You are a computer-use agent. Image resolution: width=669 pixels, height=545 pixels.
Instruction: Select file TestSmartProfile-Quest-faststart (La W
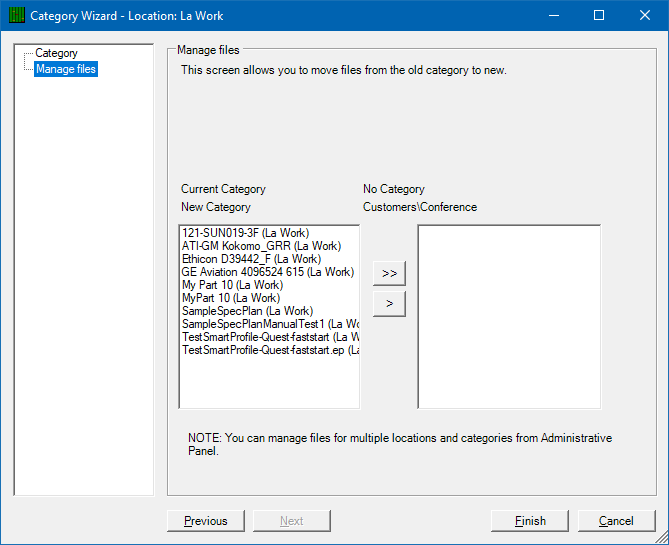coord(270,337)
